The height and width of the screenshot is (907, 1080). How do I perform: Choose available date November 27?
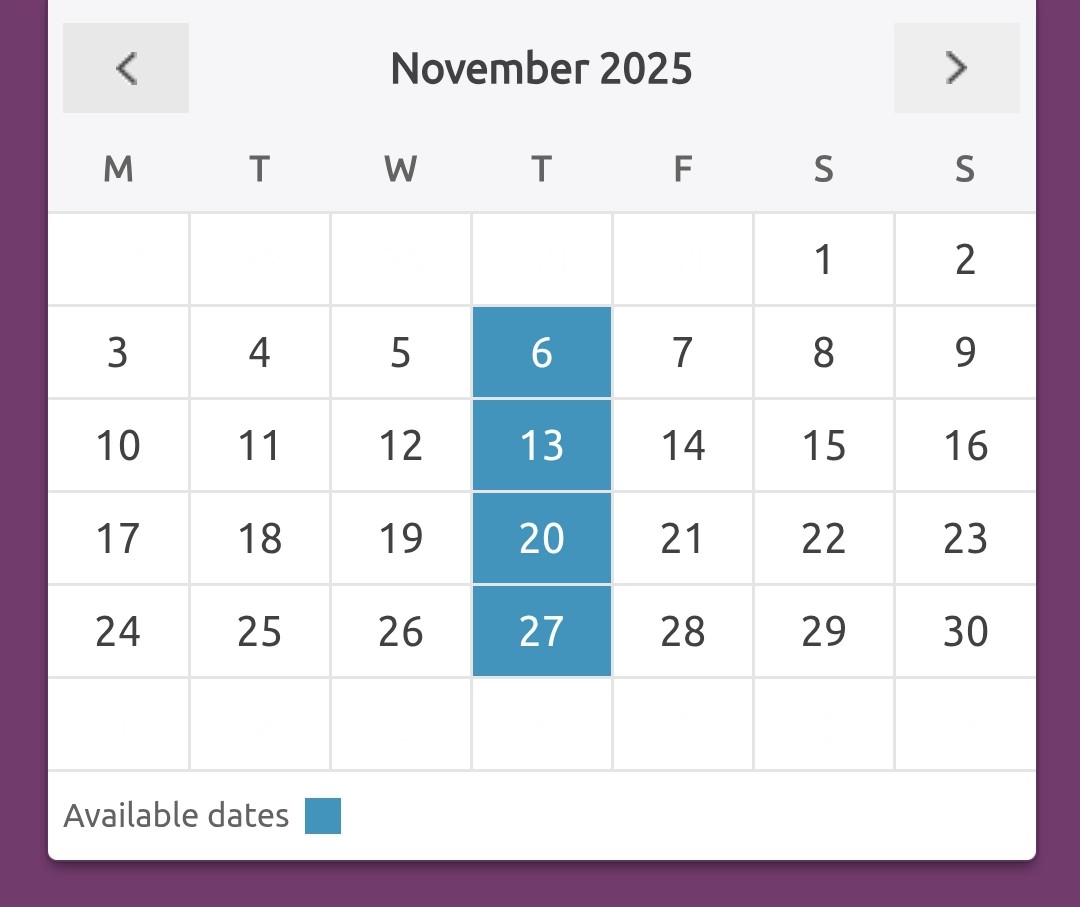click(x=541, y=632)
